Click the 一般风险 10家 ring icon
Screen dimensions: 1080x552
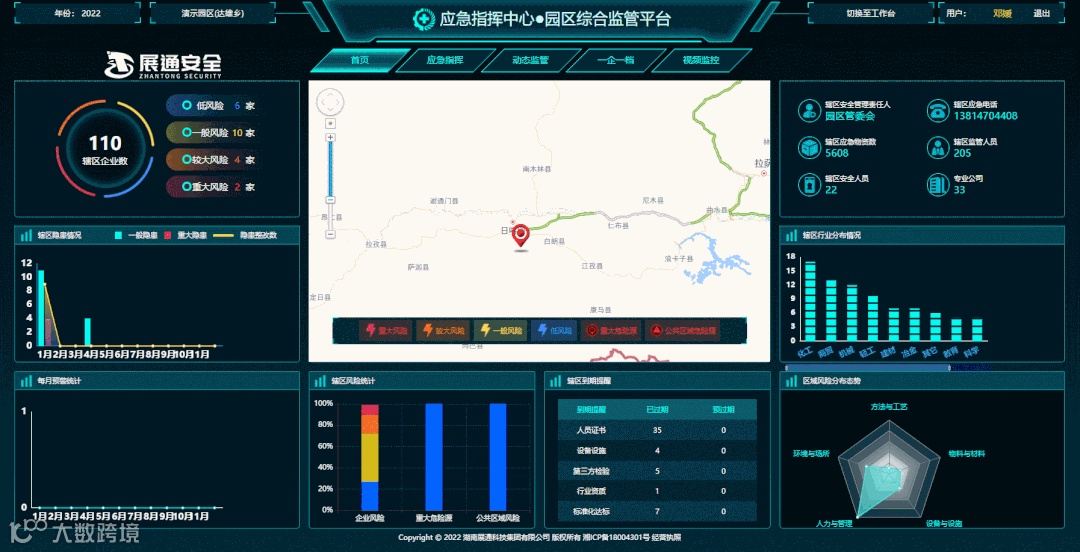(186, 132)
